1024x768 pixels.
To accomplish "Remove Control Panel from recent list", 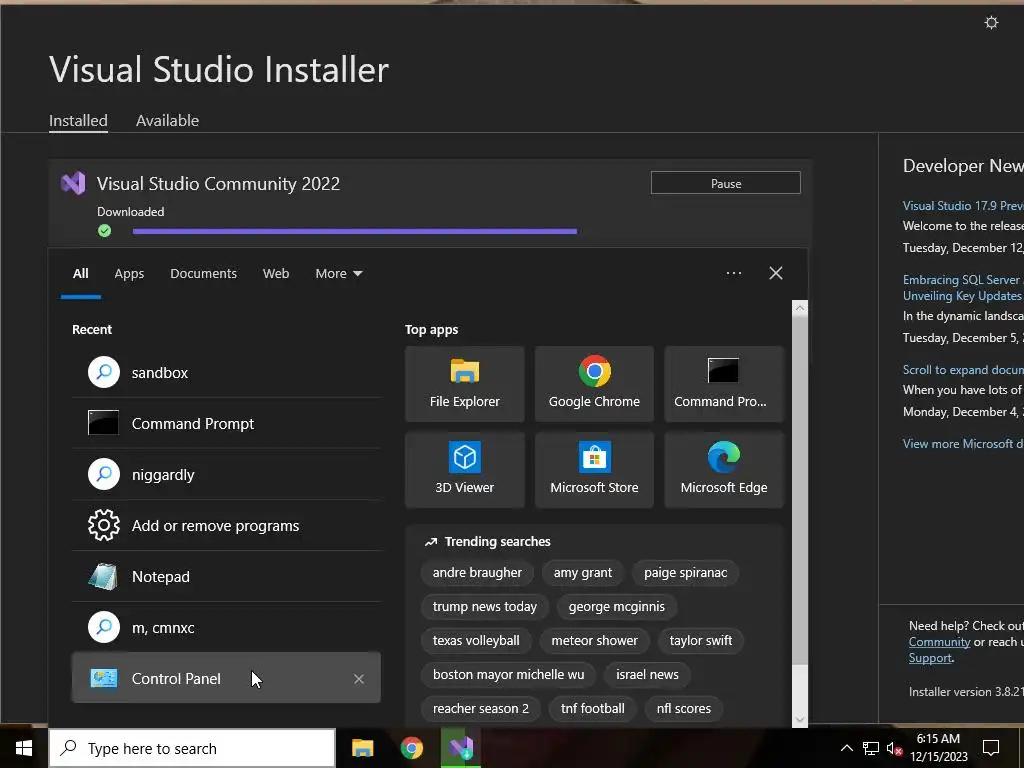I will [359, 679].
